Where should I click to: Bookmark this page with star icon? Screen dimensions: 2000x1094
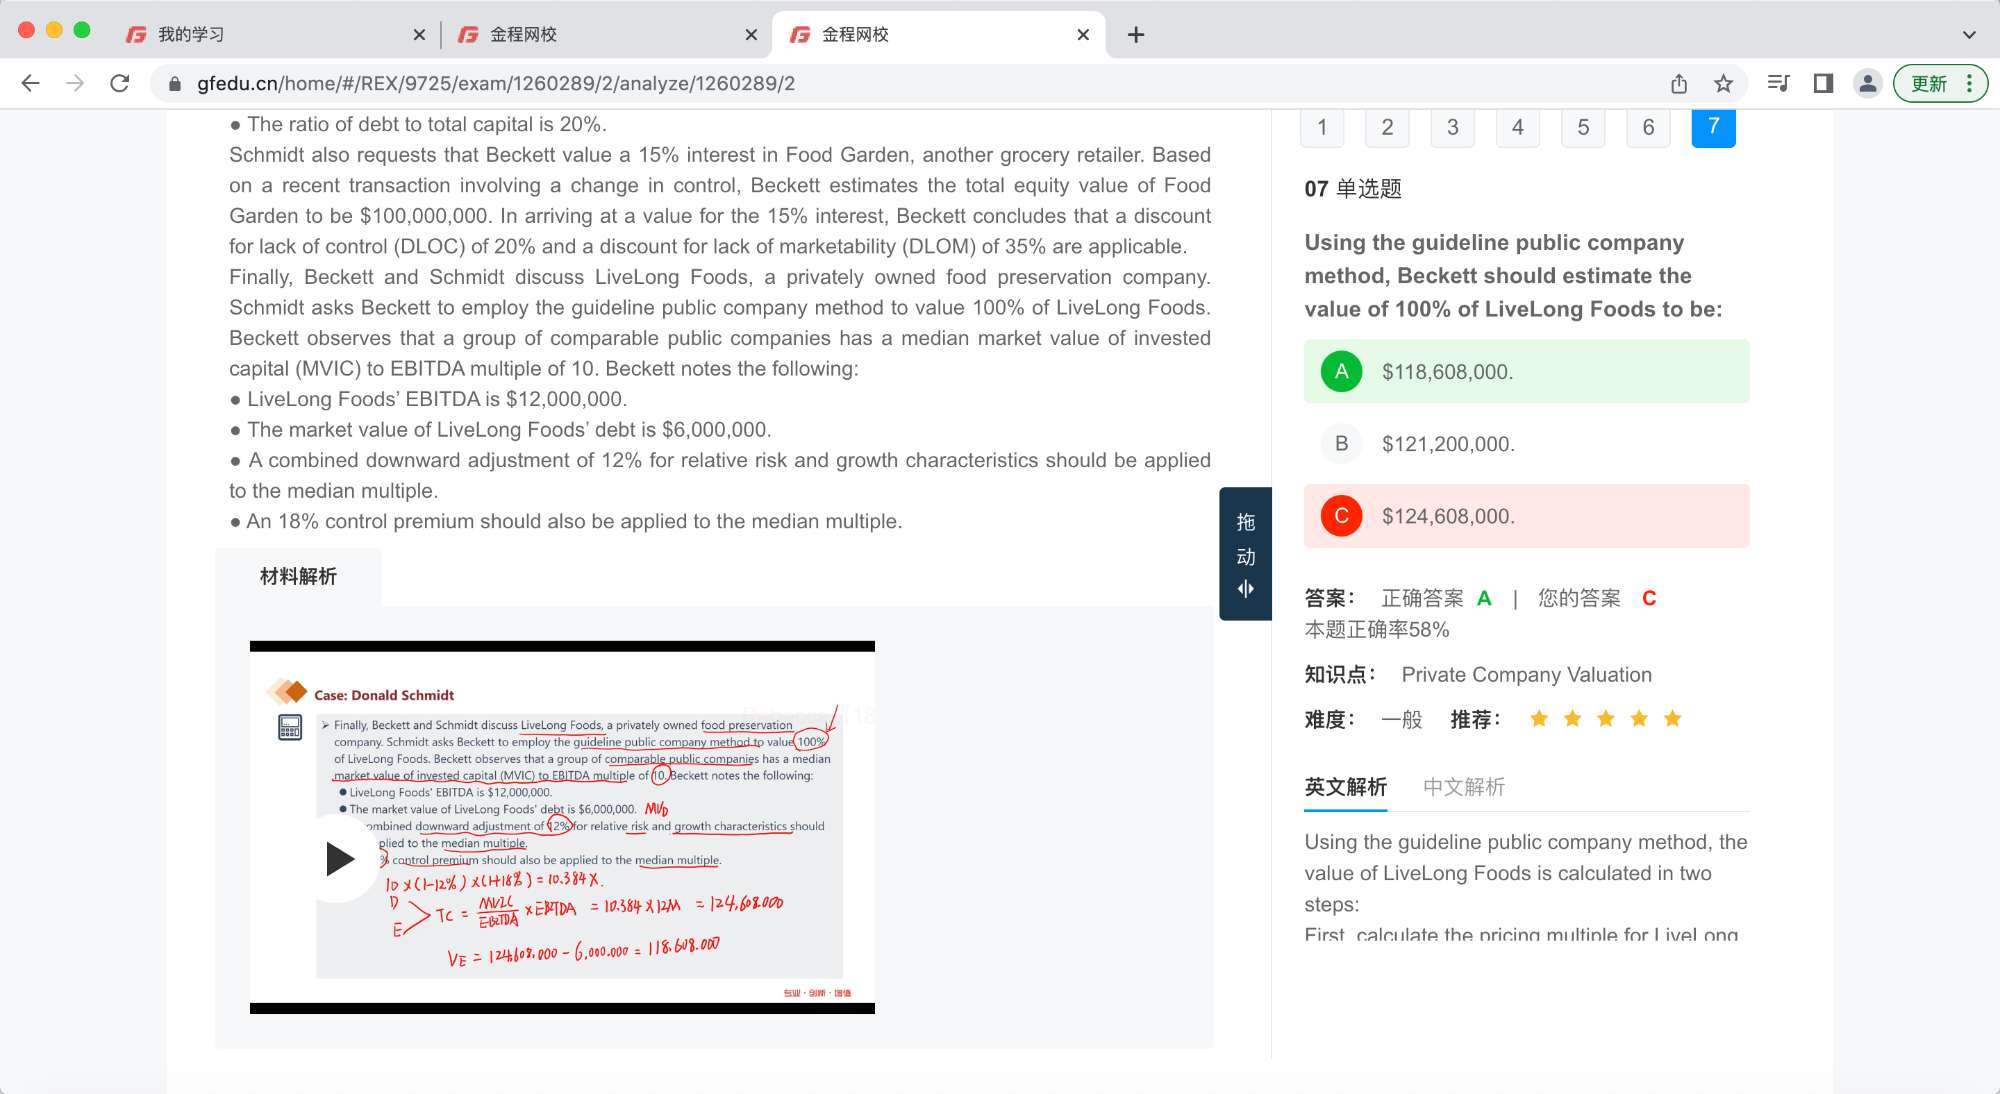point(1723,83)
